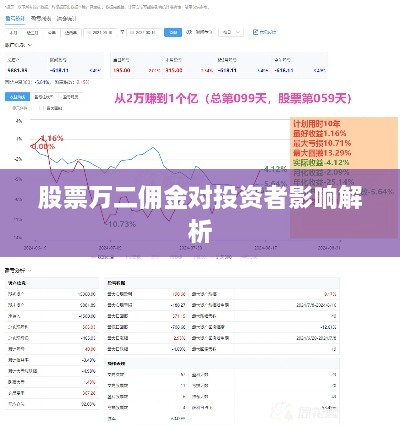Select the first quick date range button
The width and height of the screenshot is (400, 427).
[14, 32]
